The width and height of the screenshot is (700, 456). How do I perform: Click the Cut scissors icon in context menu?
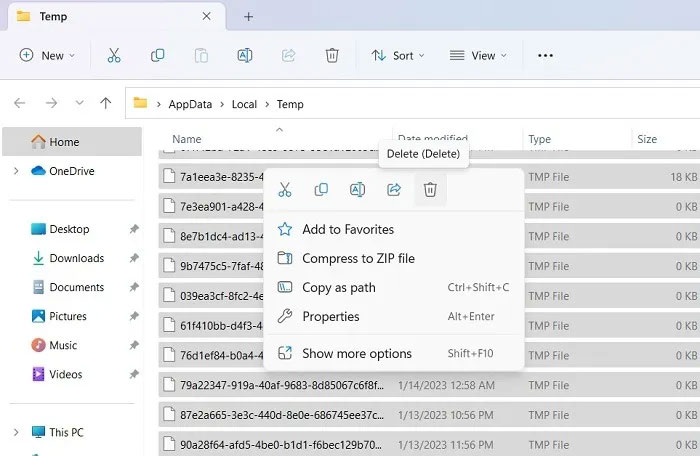pos(285,189)
